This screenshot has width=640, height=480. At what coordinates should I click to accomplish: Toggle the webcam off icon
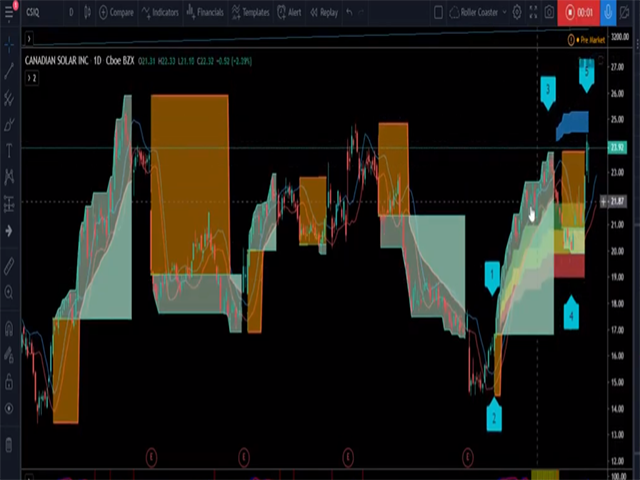[x=624, y=13]
